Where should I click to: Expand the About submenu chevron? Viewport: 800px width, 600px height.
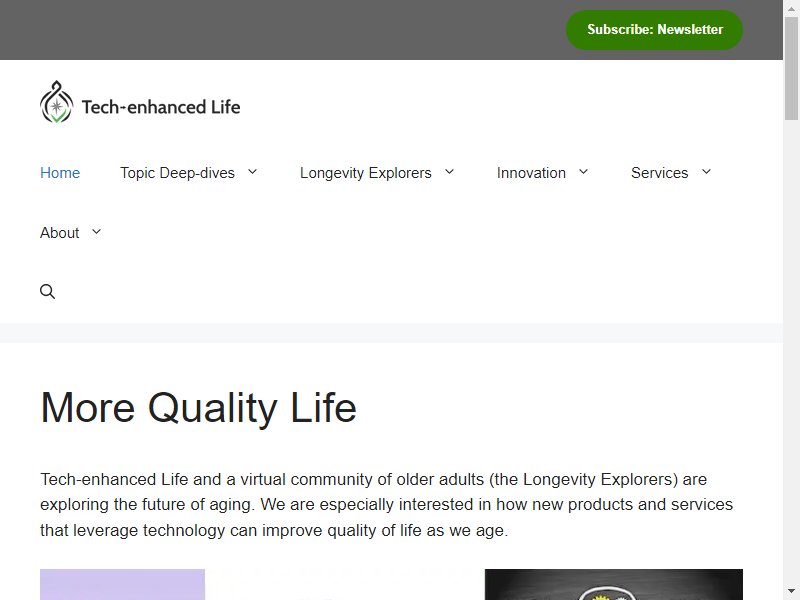click(96, 232)
